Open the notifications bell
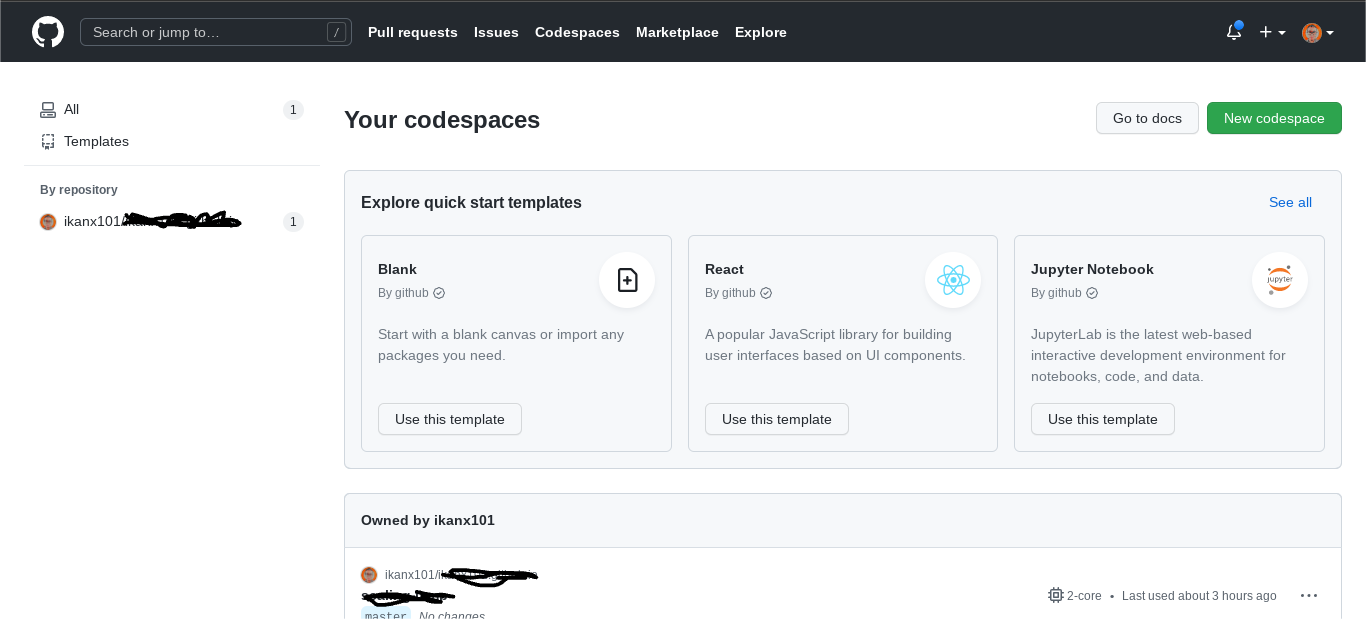 click(x=1234, y=32)
